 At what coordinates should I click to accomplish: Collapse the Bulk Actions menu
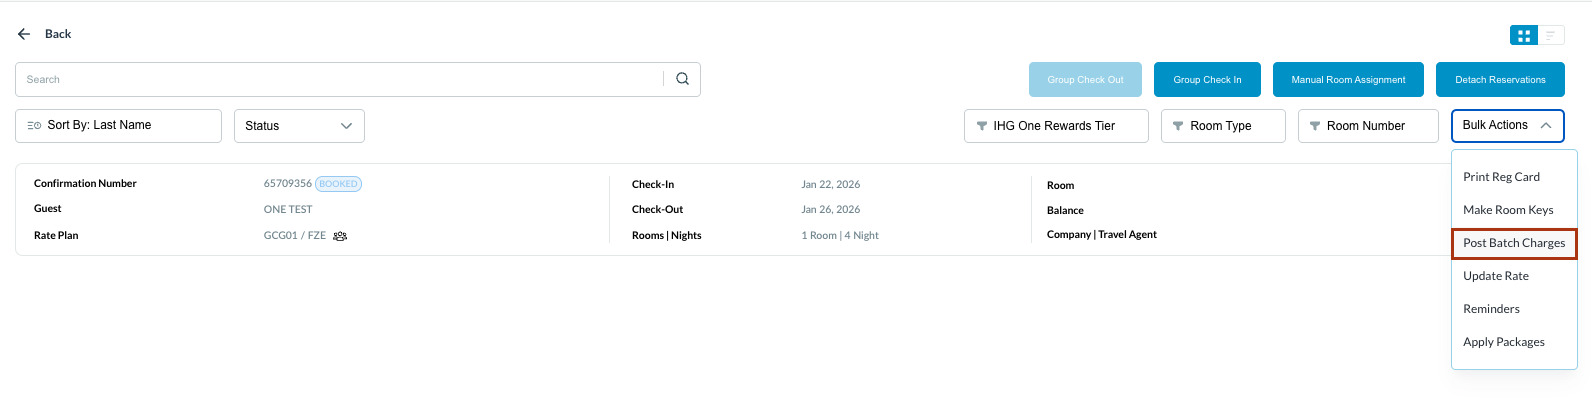point(1507,126)
